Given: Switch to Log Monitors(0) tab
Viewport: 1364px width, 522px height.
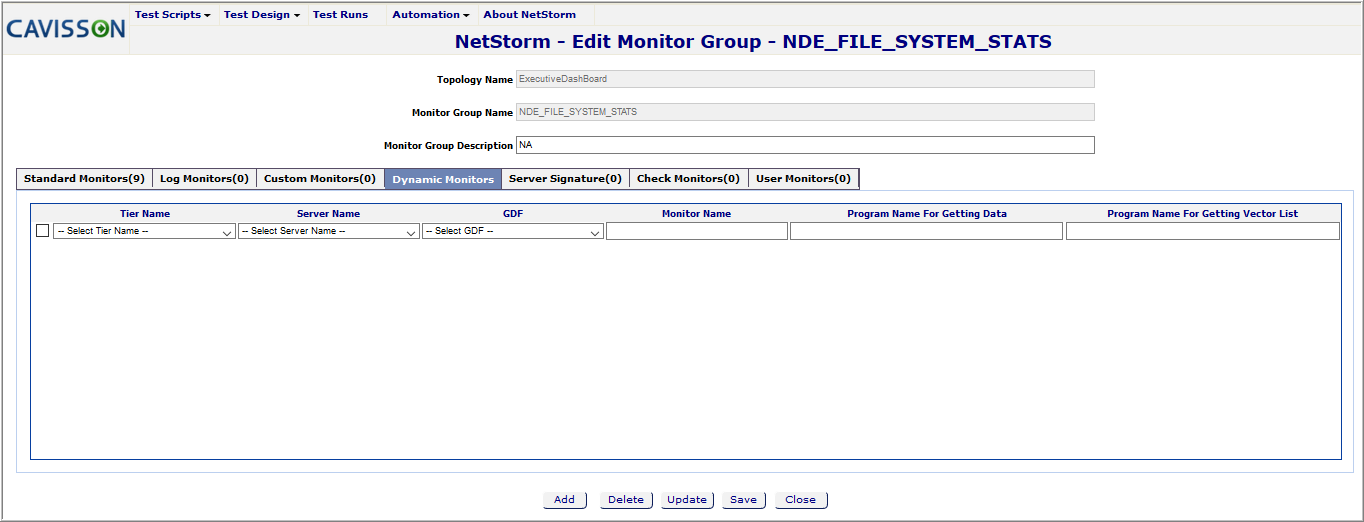Looking at the screenshot, I should coord(204,178).
